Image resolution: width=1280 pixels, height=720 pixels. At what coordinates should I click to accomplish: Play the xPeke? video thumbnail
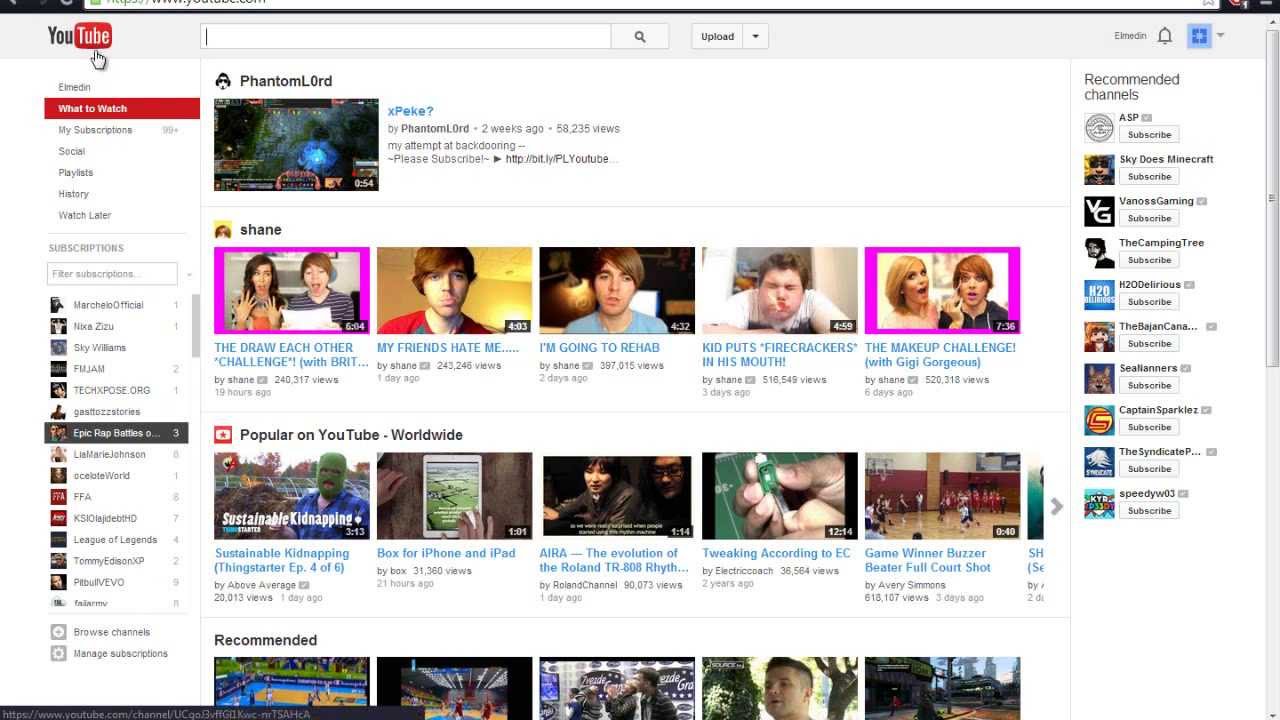click(296, 144)
